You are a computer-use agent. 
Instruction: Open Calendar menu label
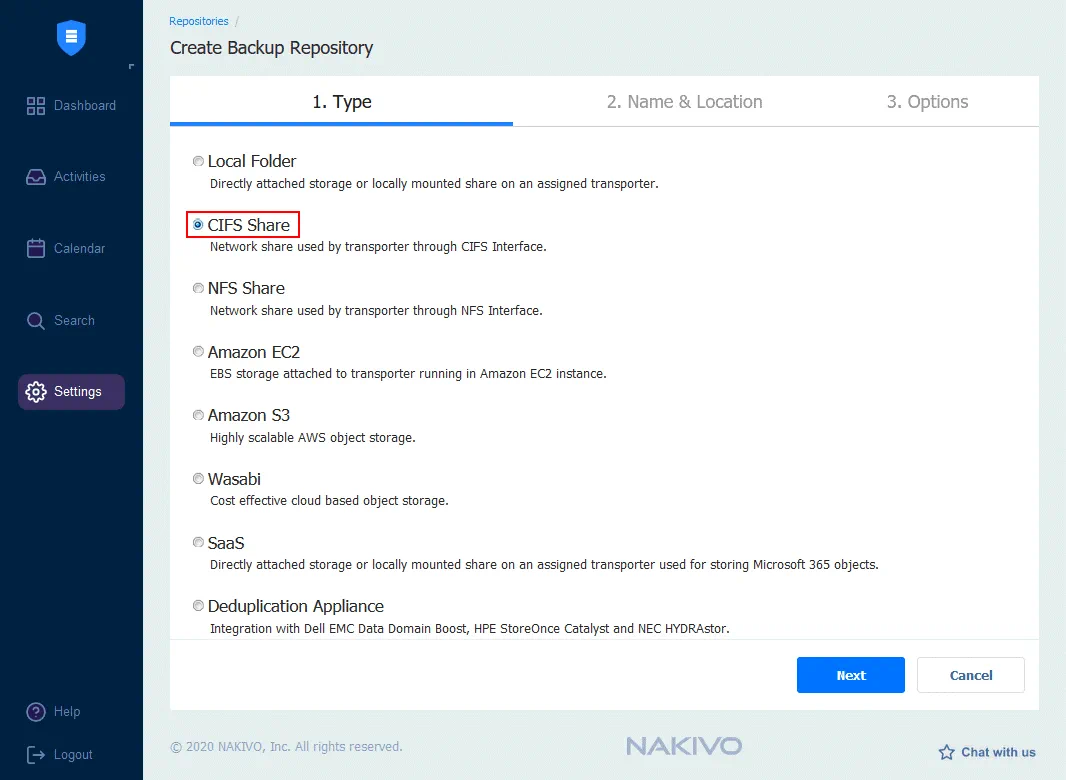(80, 248)
